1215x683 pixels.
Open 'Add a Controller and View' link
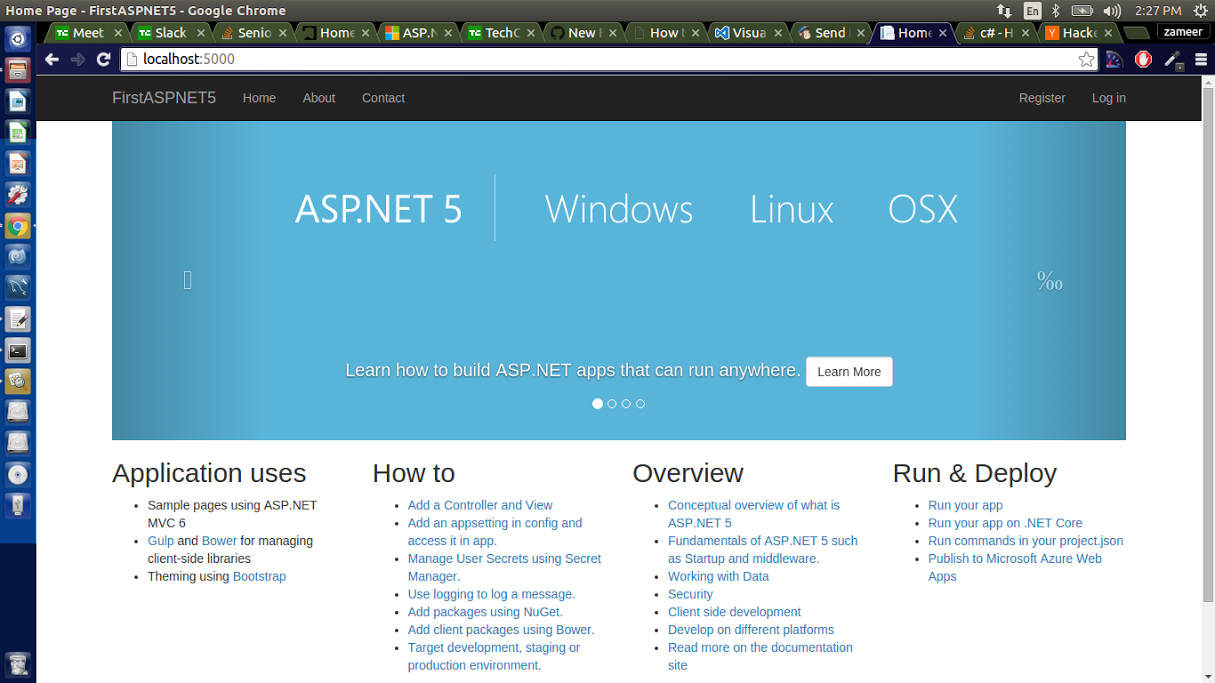point(479,505)
